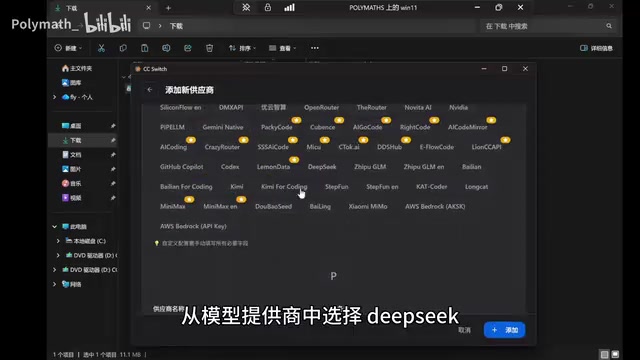
Task: Choose the Nvidia provider preset
Action: click(458, 107)
